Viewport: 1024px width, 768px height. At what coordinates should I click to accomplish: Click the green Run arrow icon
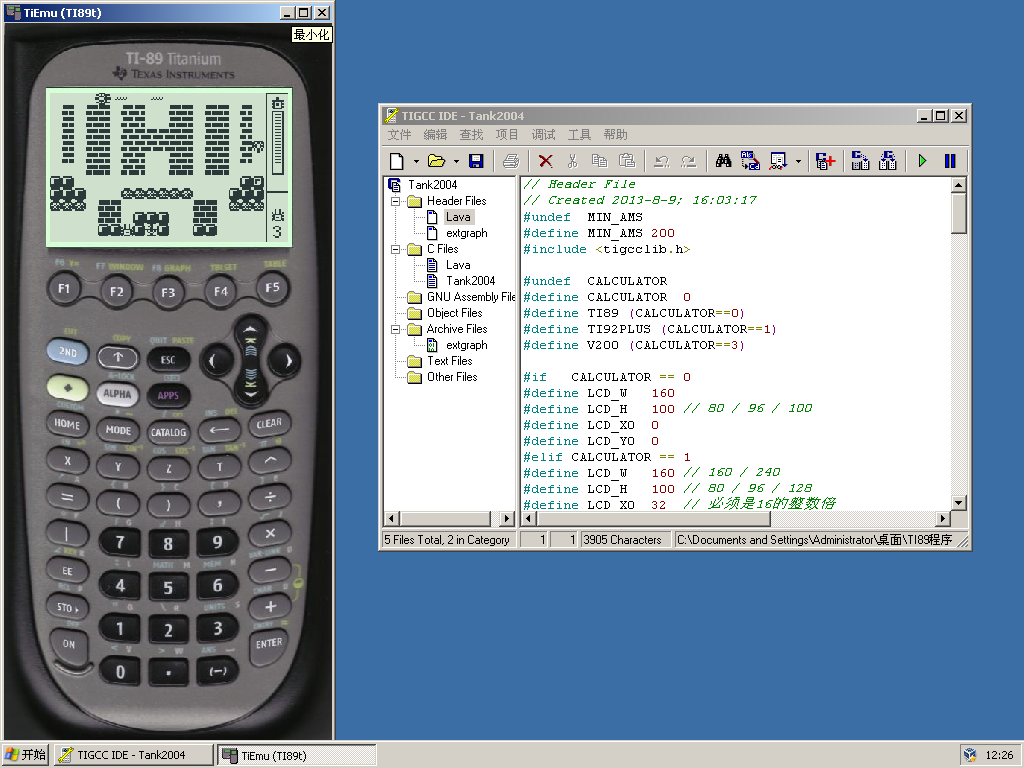pyautogui.click(x=922, y=161)
